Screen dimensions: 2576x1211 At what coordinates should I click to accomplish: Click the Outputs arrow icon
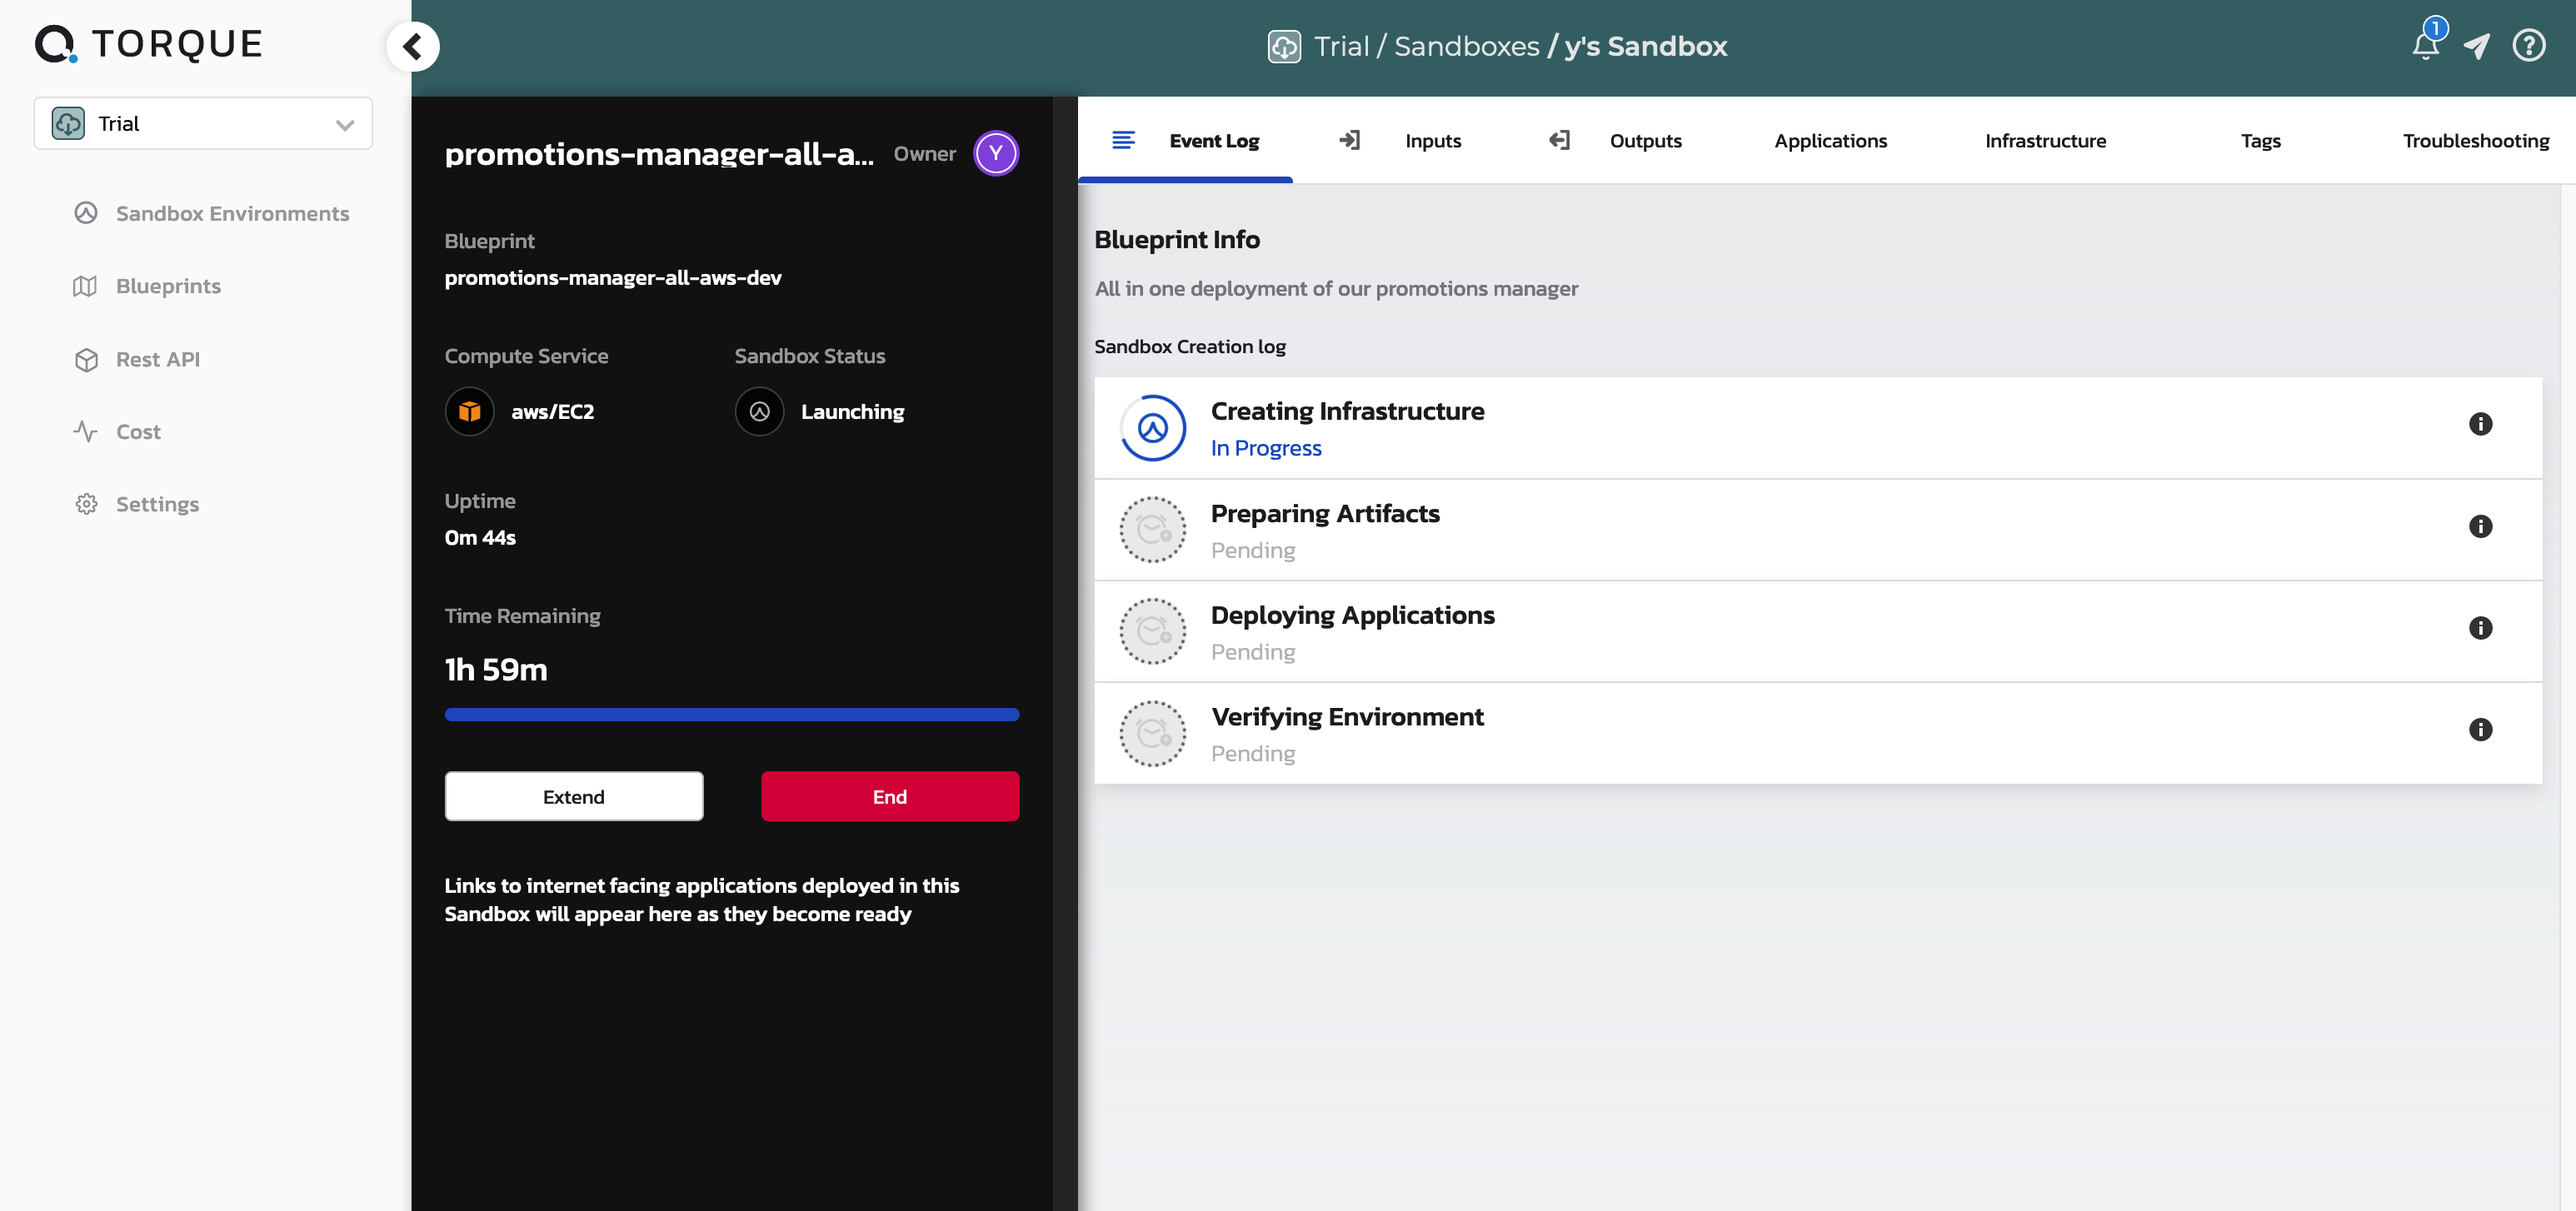(1558, 140)
